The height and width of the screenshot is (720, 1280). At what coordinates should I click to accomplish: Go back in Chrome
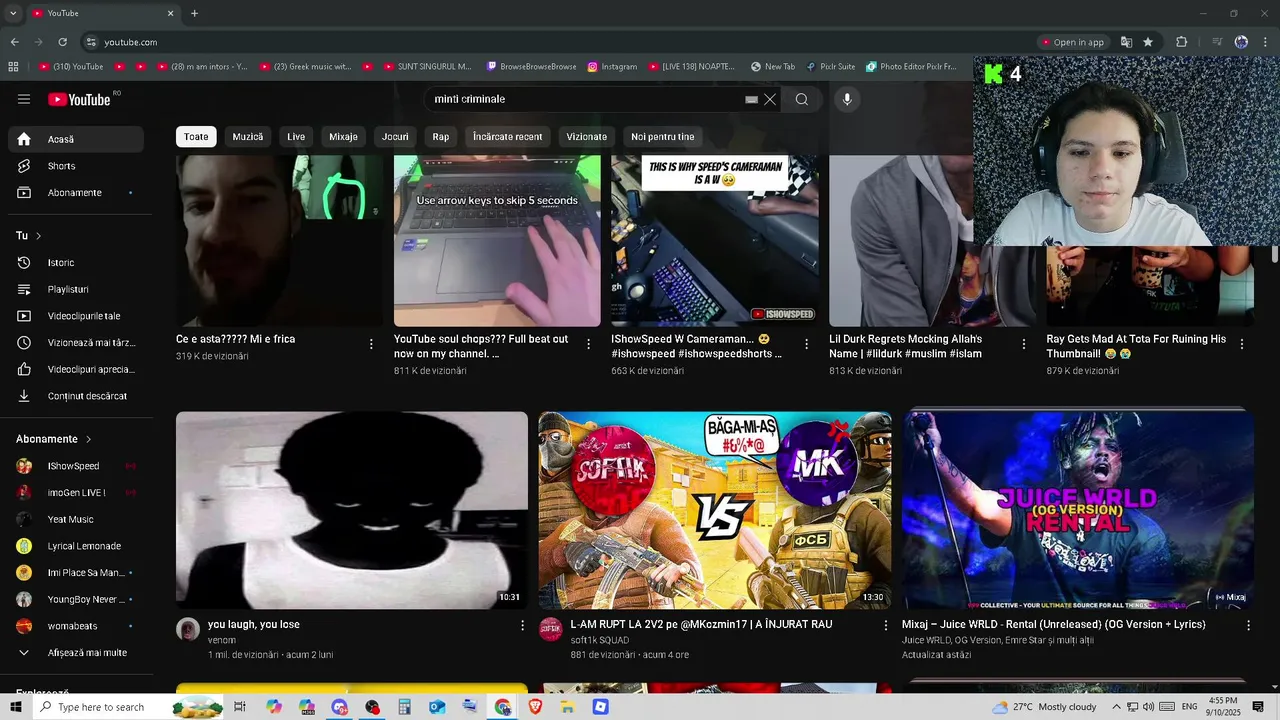pos(14,42)
